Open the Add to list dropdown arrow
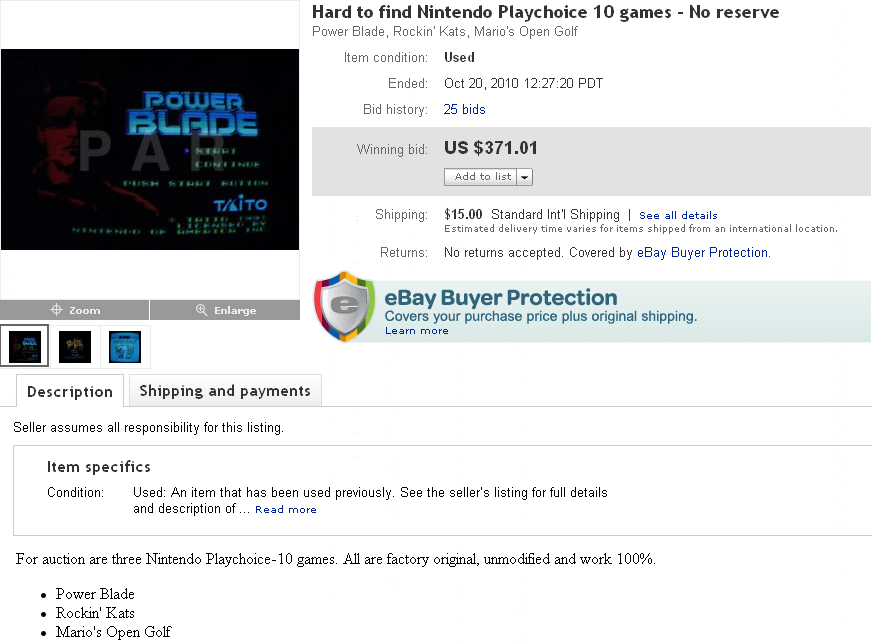The image size is (872, 643). click(x=525, y=177)
